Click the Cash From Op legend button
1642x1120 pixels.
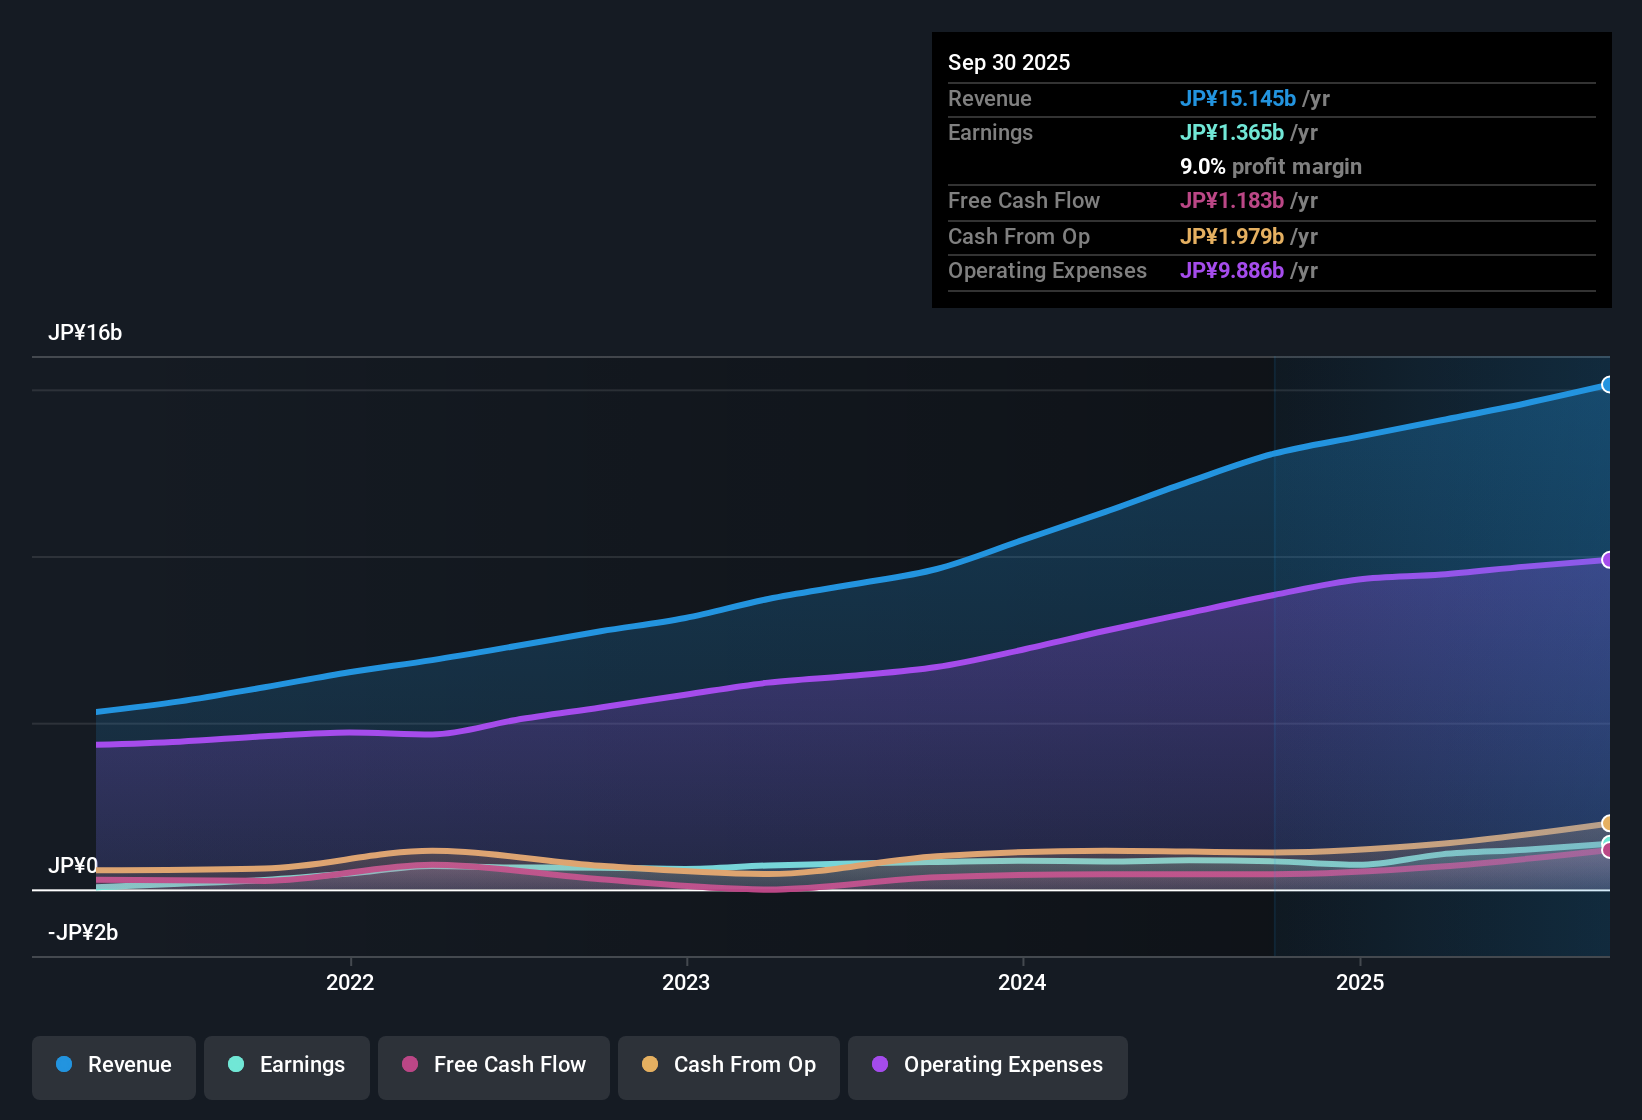click(728, 1067)
